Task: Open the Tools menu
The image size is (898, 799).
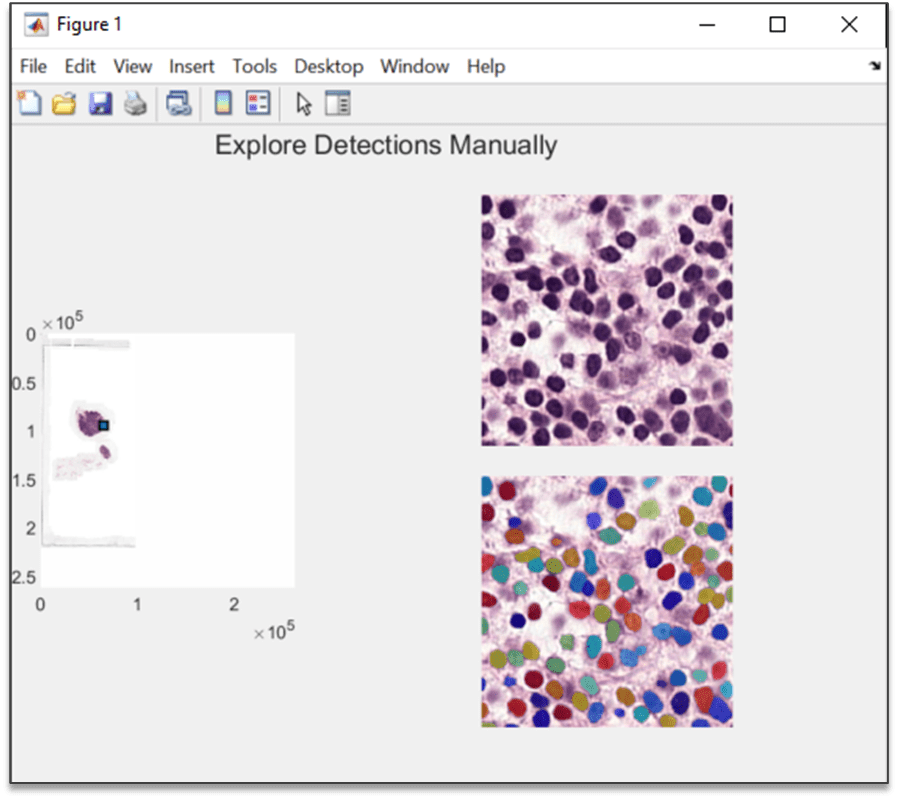Action: click(x=254, y=66)
